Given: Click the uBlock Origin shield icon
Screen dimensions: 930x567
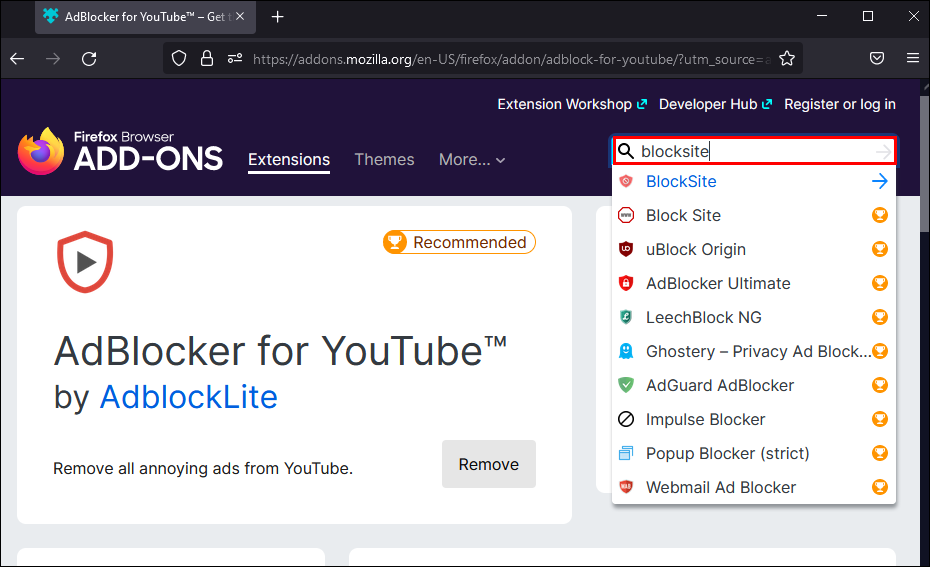Looking at the screenshot, I should click(x=626, y=249).
